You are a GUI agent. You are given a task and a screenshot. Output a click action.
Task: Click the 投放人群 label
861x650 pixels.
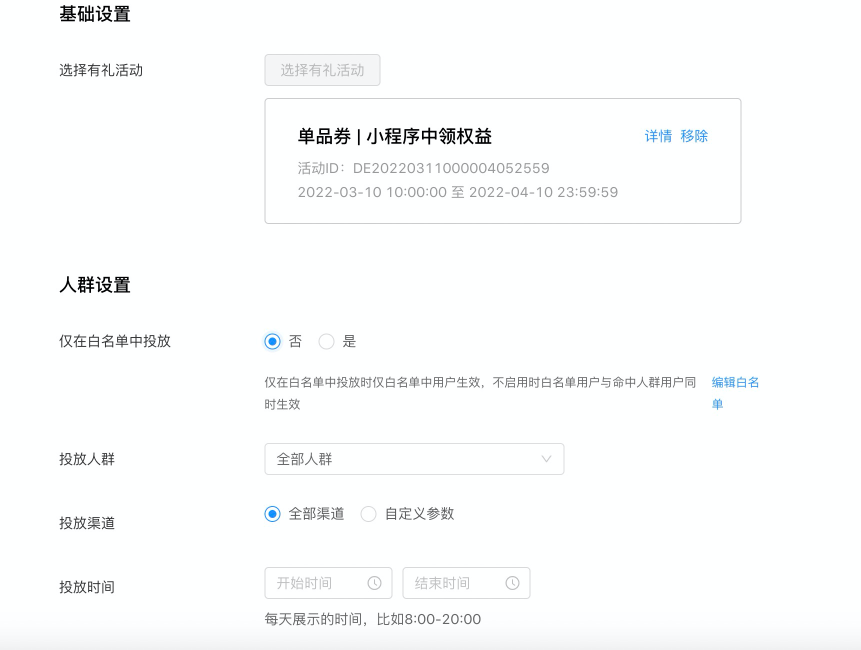87,459
